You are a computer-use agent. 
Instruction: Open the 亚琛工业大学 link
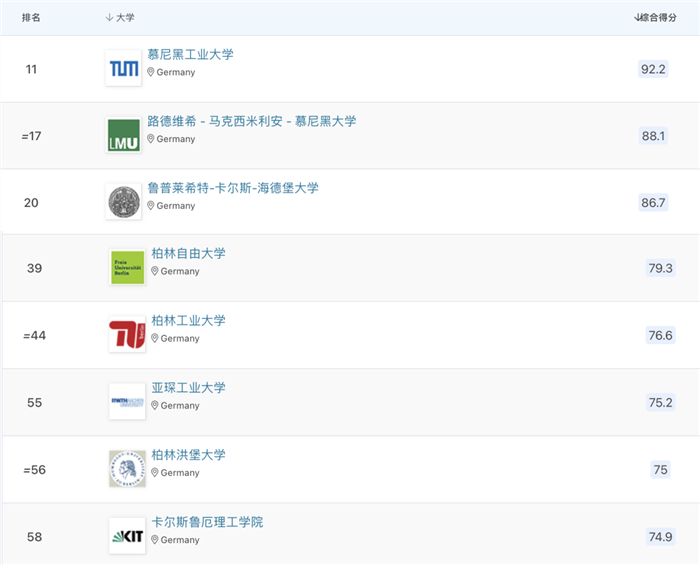[x=188, y=387]
